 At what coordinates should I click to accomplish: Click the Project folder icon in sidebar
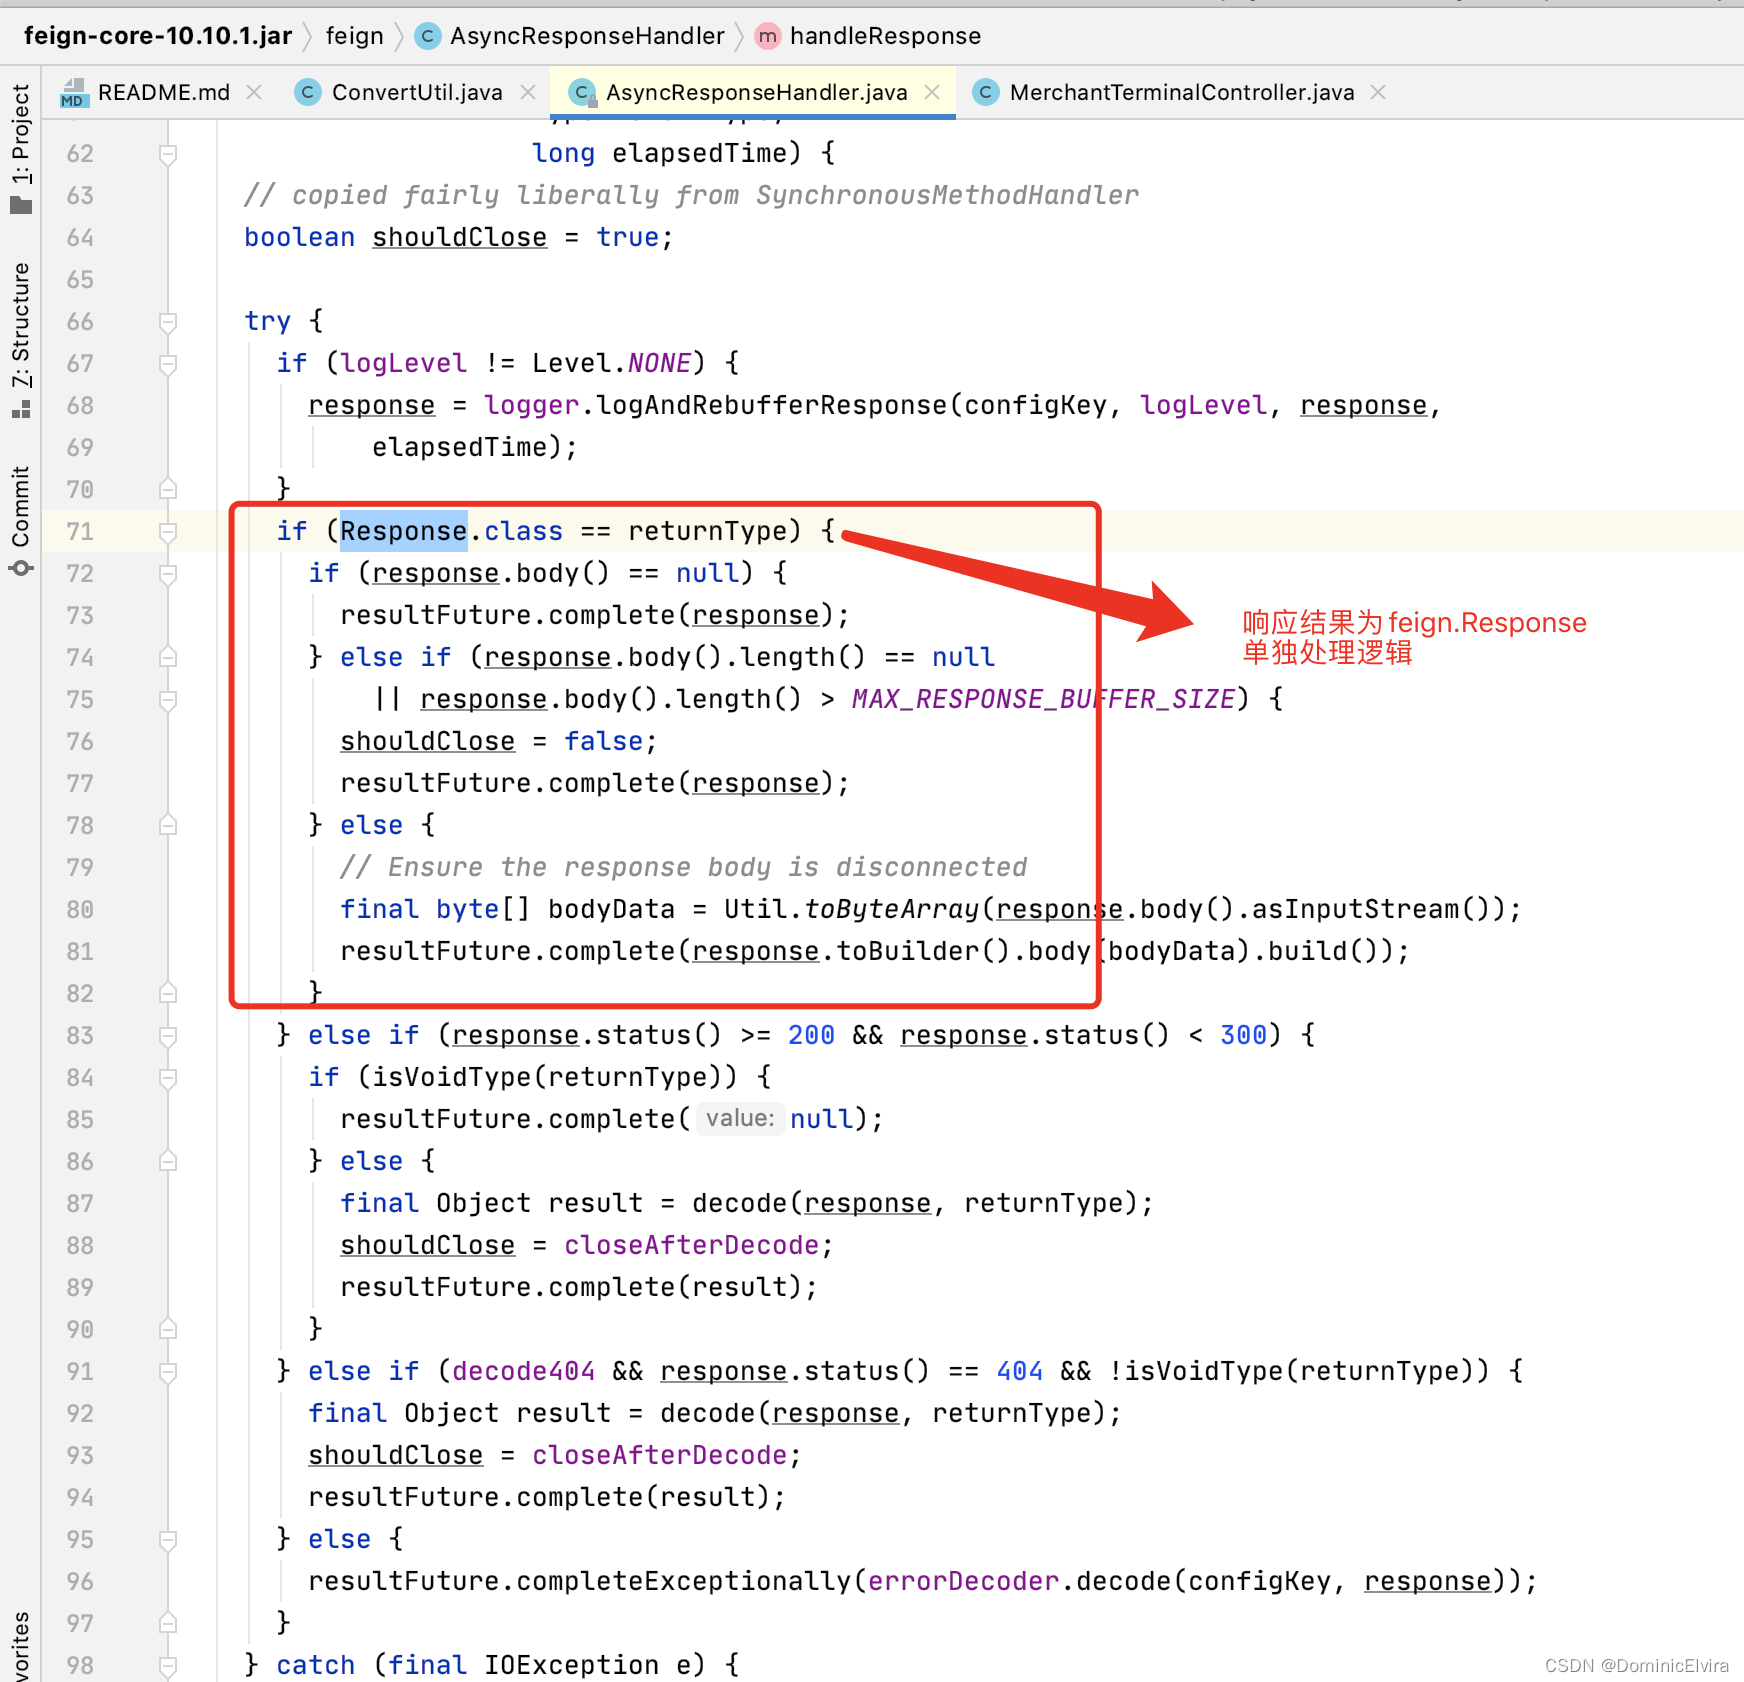coord(21,205)
